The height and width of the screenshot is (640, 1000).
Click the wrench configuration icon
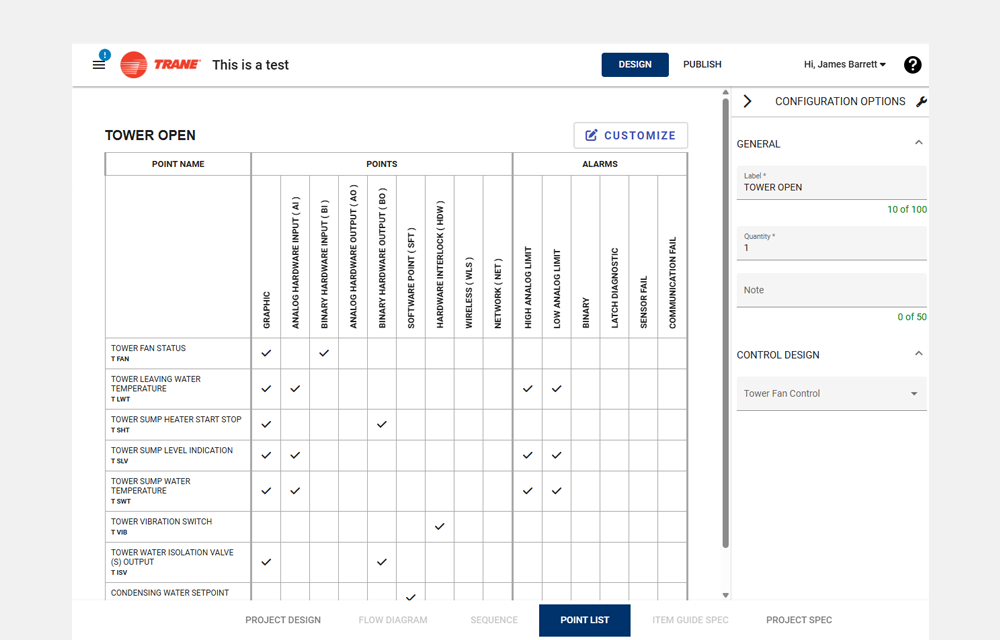tap(922, 101)
